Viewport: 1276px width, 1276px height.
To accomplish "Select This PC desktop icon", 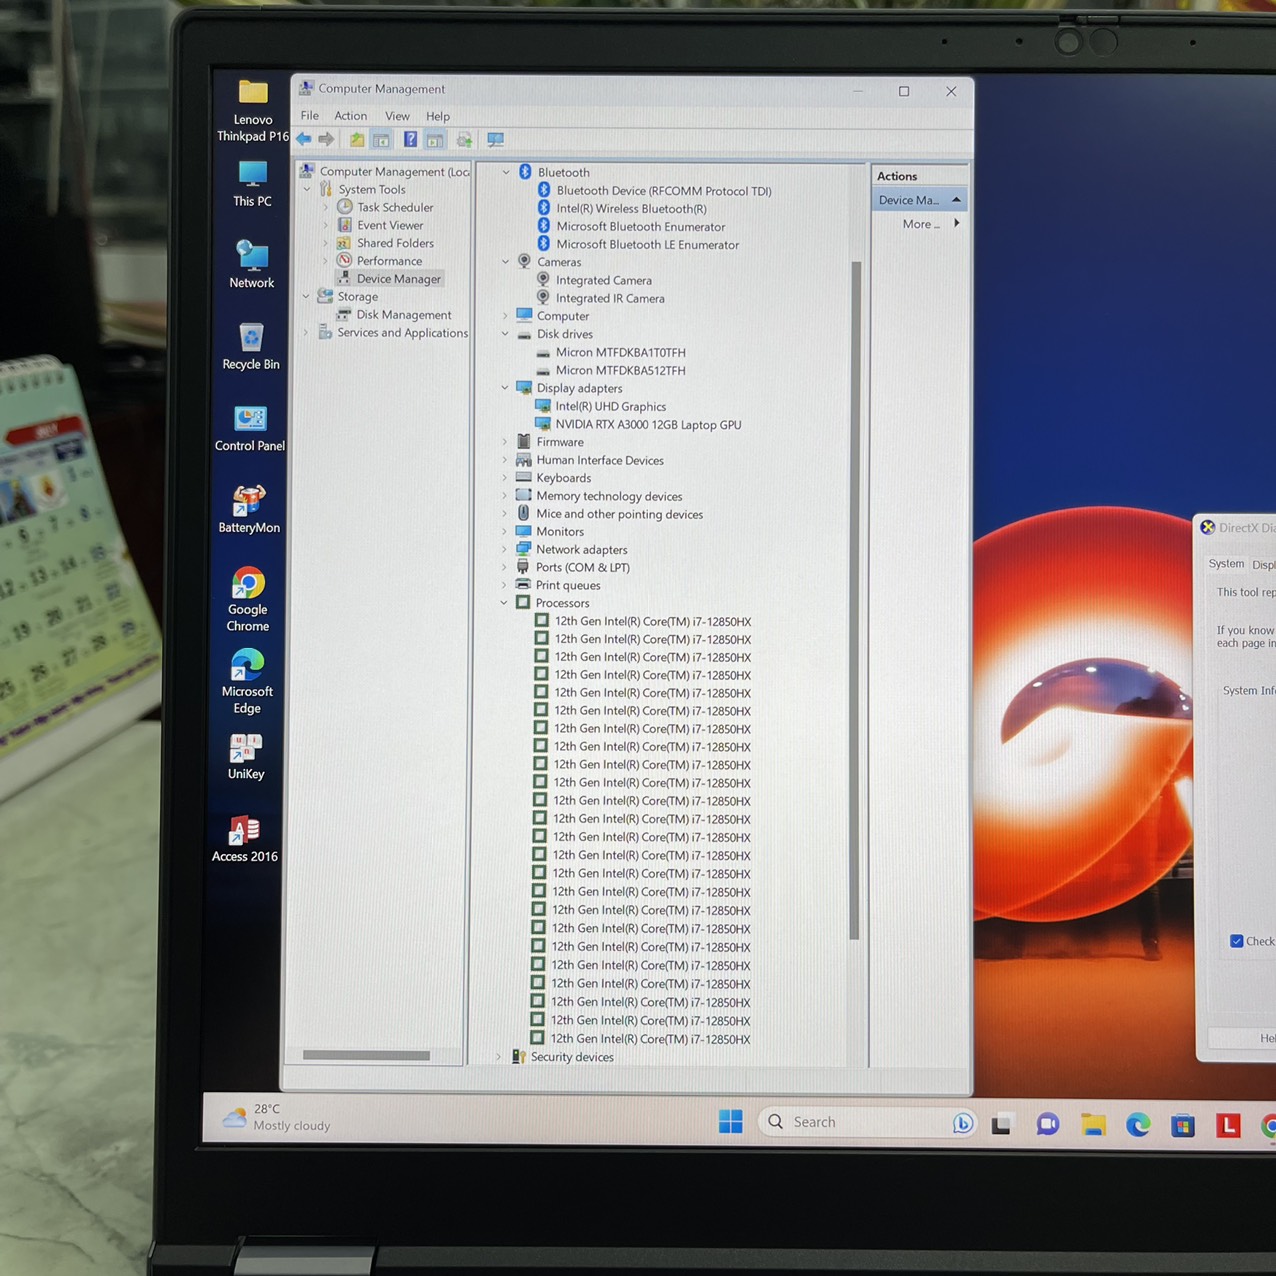I will pyautogui.click(x=252, y=184).
